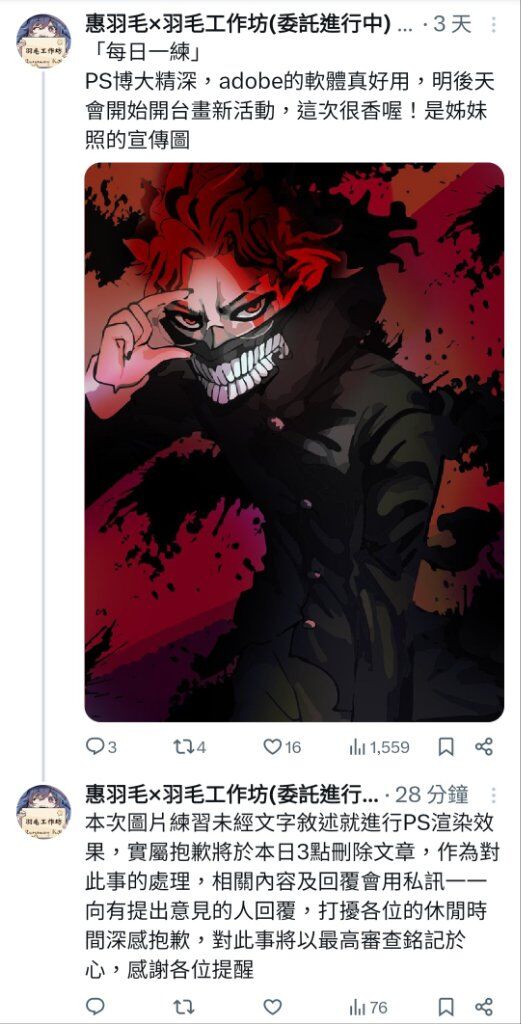Bookmark the second apology post
The image size is (521, 1024).
point(446,1006)
